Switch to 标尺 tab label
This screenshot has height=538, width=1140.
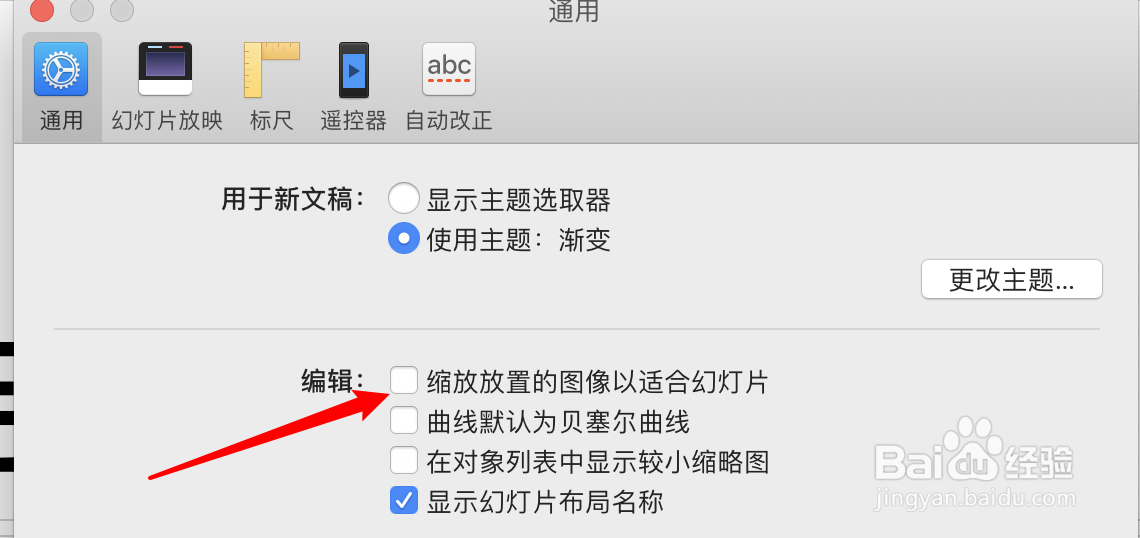click(x=271, y=120)
